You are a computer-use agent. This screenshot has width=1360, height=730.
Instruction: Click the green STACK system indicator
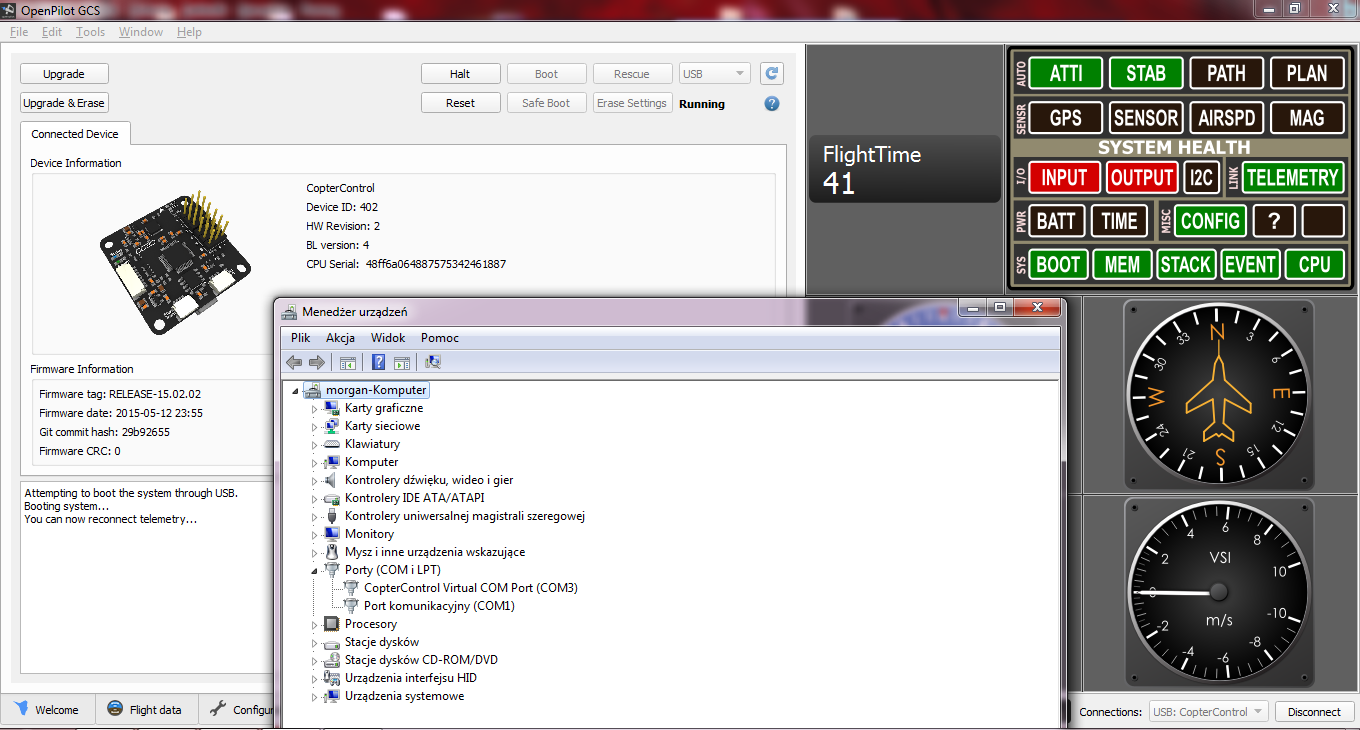[x=1186, y=264]
